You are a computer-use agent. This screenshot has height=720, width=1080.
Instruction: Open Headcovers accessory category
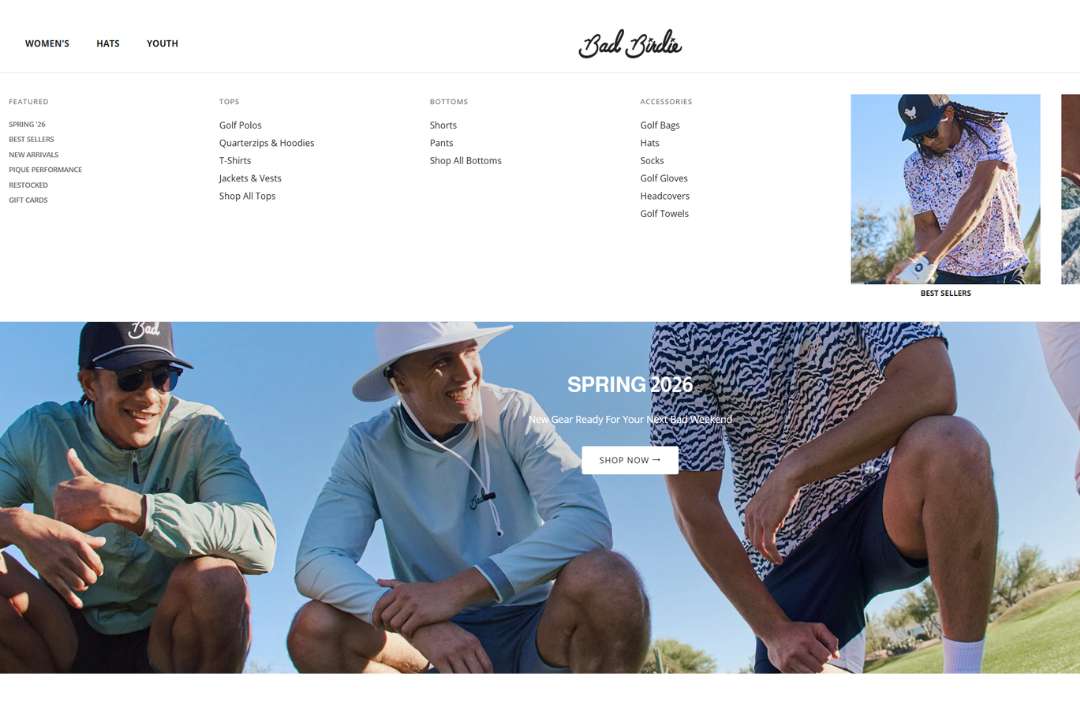click(x=665, y=196)
